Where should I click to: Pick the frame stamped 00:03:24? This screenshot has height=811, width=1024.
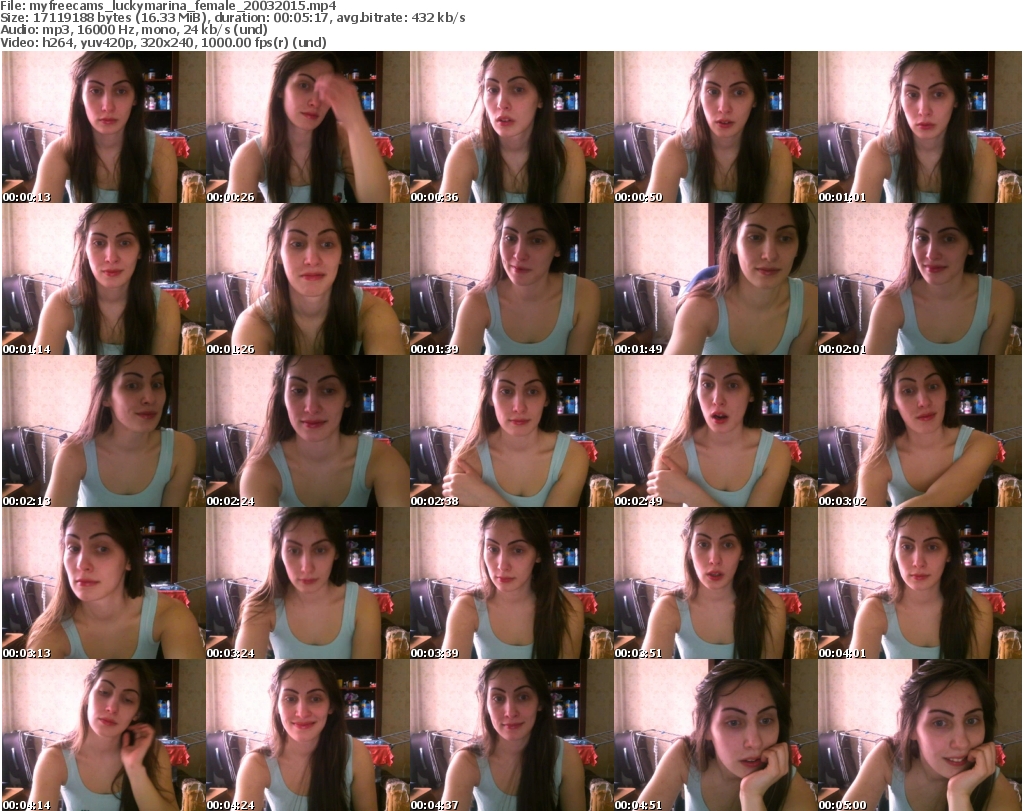click(308, 583)
